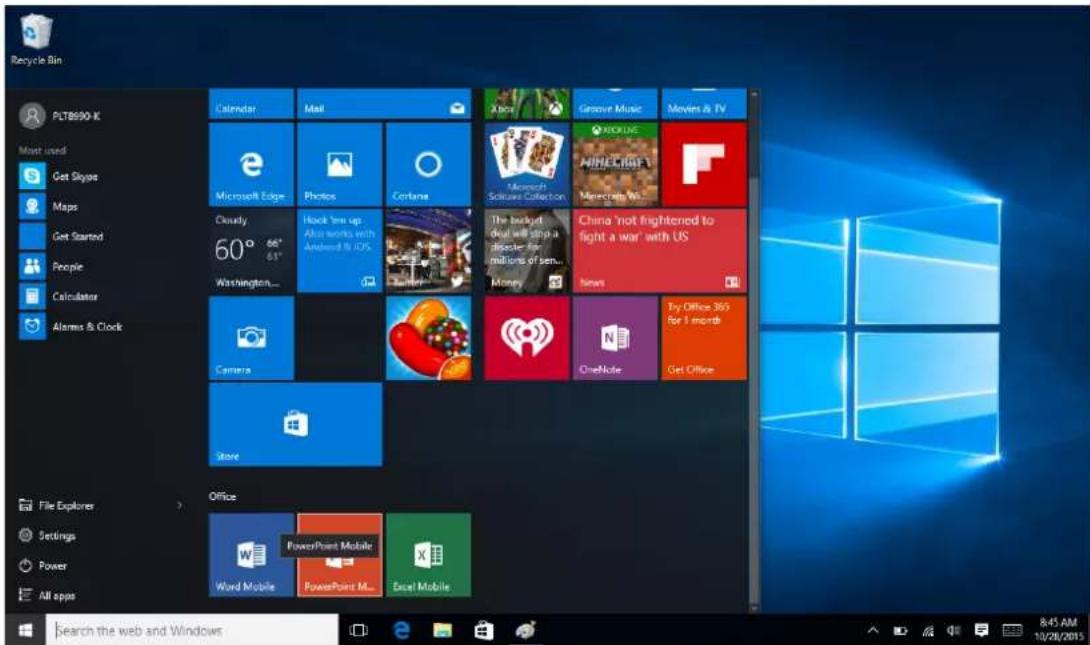Screen dimensions: 1090x645
Task: Open the OneNote tile
Action: [615, 338]
